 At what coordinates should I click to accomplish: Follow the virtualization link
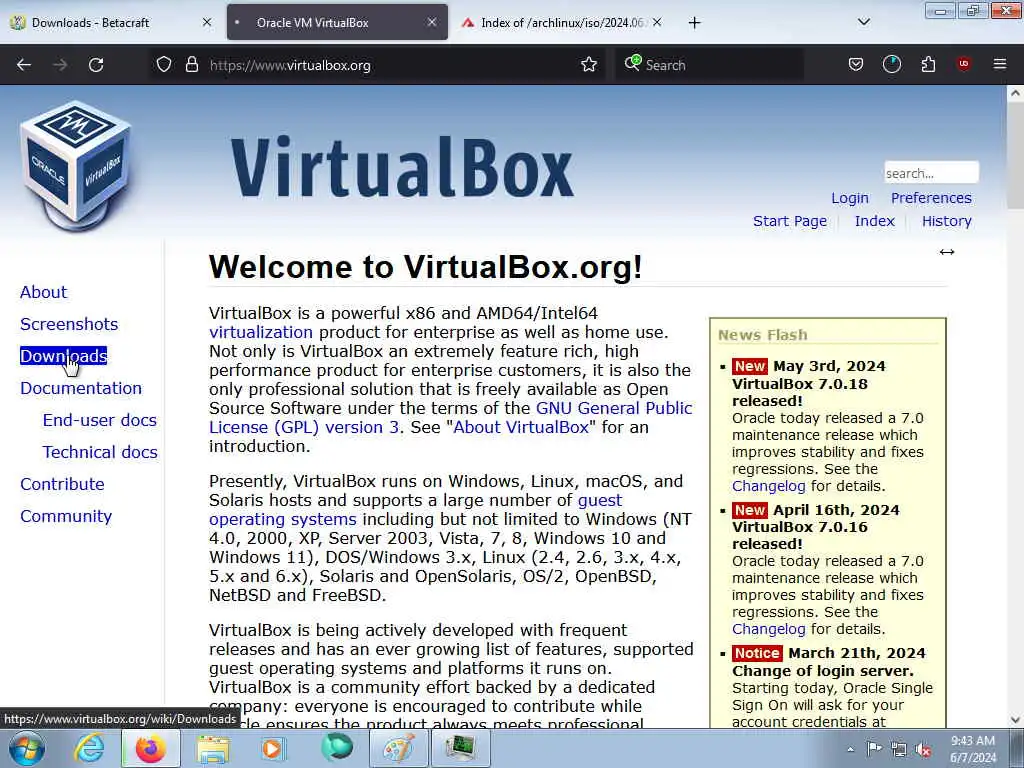point(261,332)
